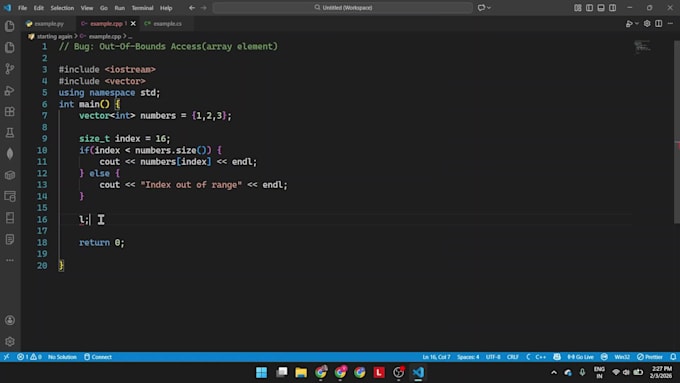The width and height of the screenshot is (680, 383).
Task: Open the Run menu
Action: pos(120,8)
